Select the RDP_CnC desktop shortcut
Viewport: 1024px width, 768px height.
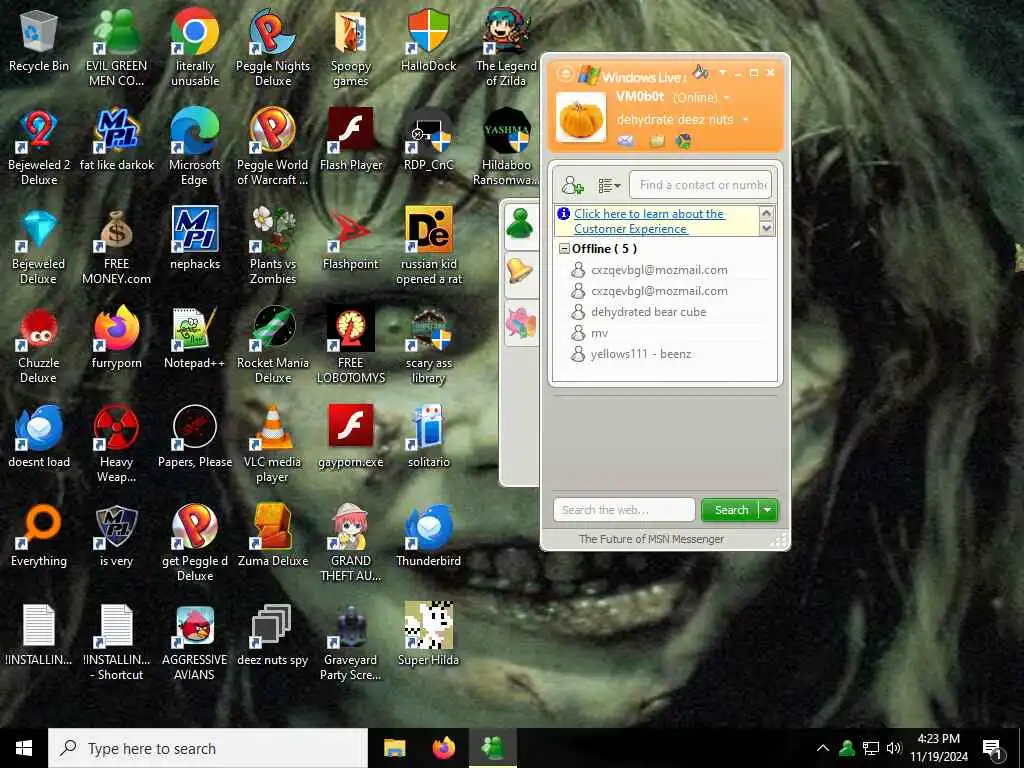pos(428,140)
